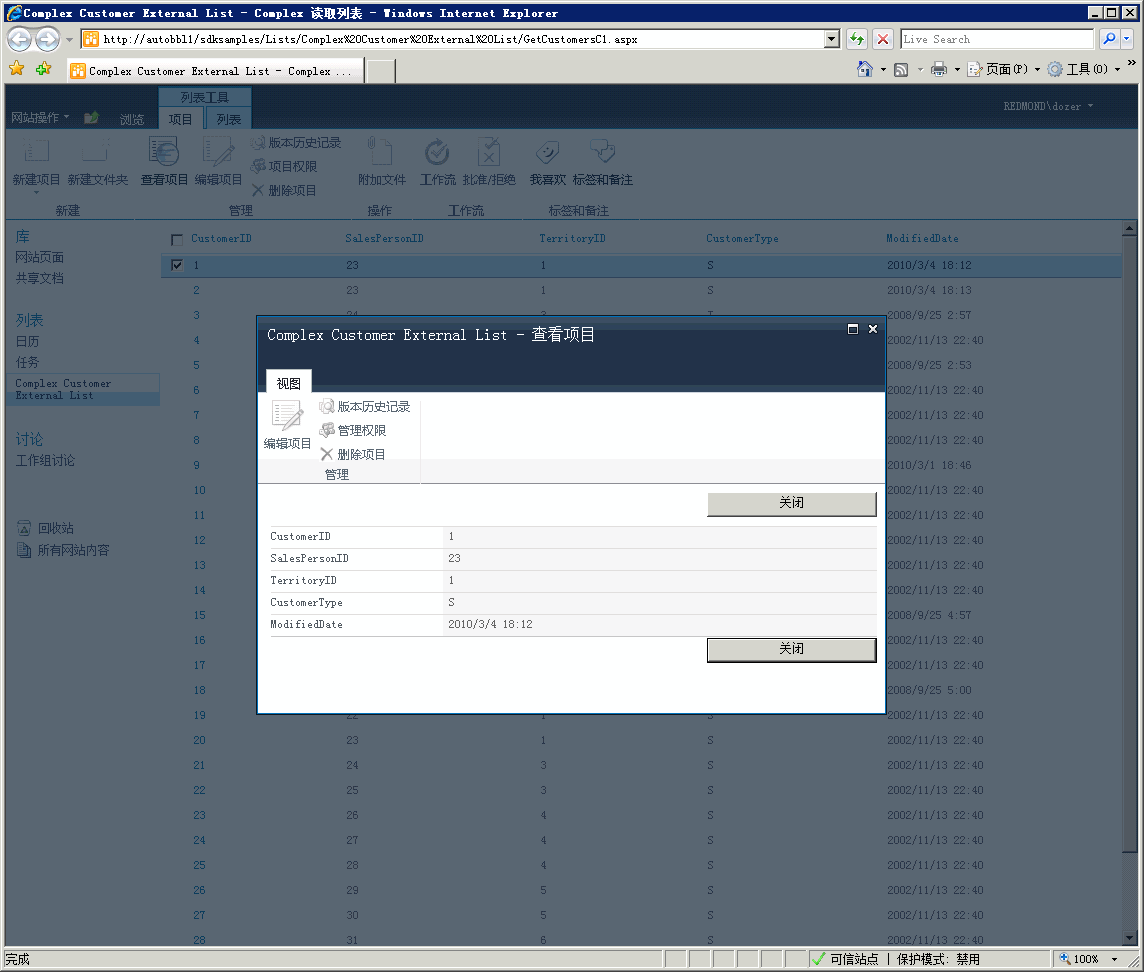Viewport: 1144px width, 972px height.
Task: Click the browser Back button
Action: click(x=20, y=39)
